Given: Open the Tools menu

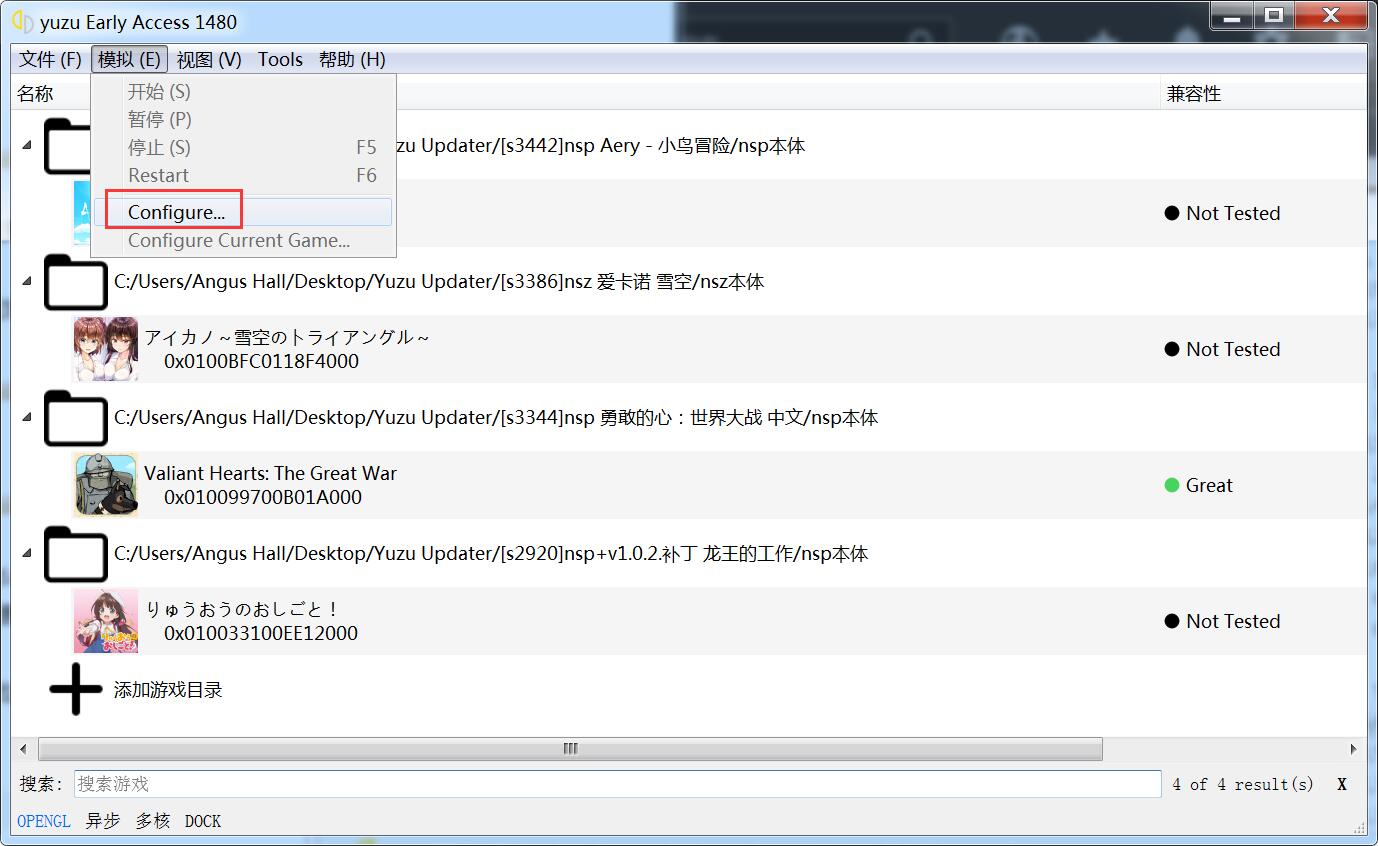Looking at the screenshot, I should (x=280, y=59).
